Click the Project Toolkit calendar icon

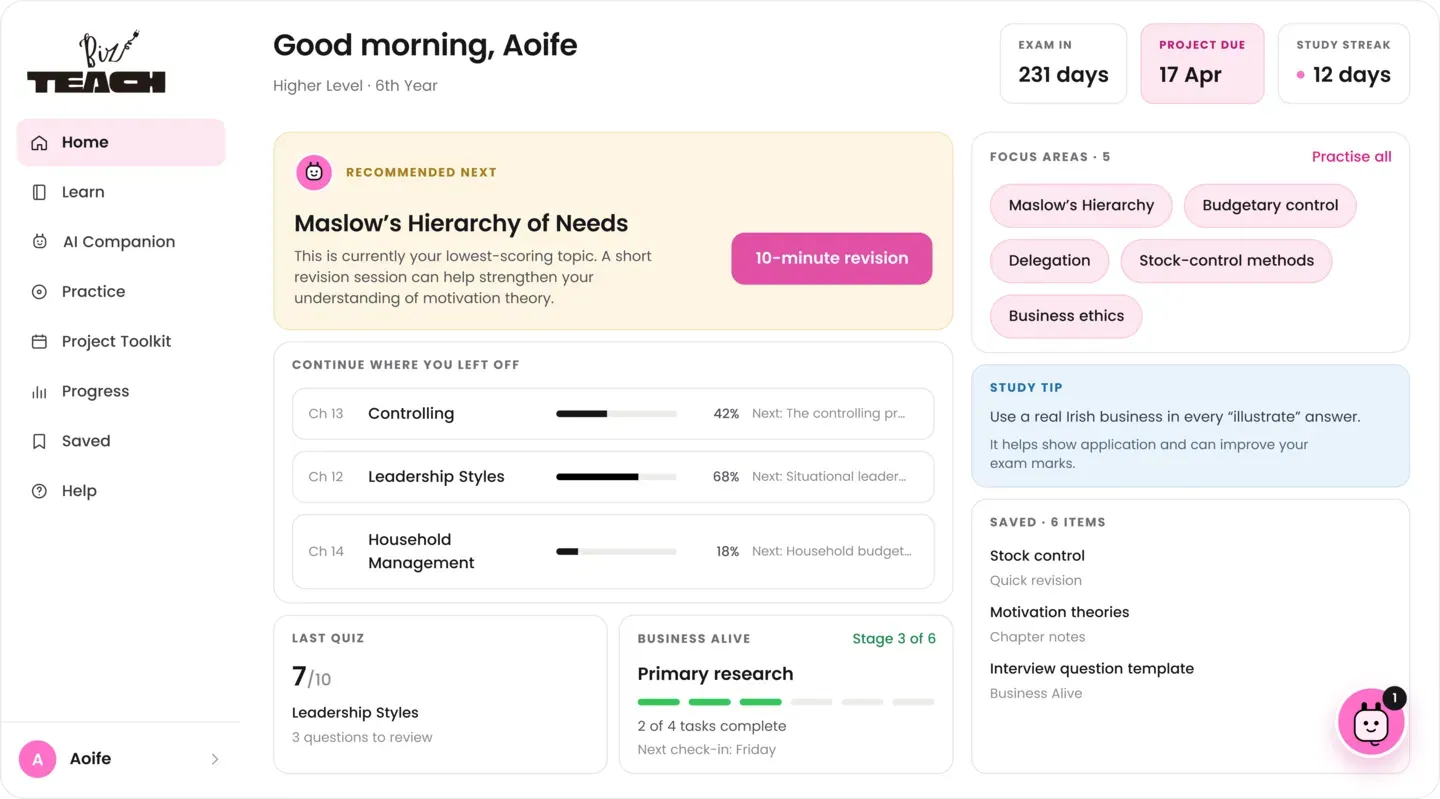pyautogui.click(x=39, y=342)
